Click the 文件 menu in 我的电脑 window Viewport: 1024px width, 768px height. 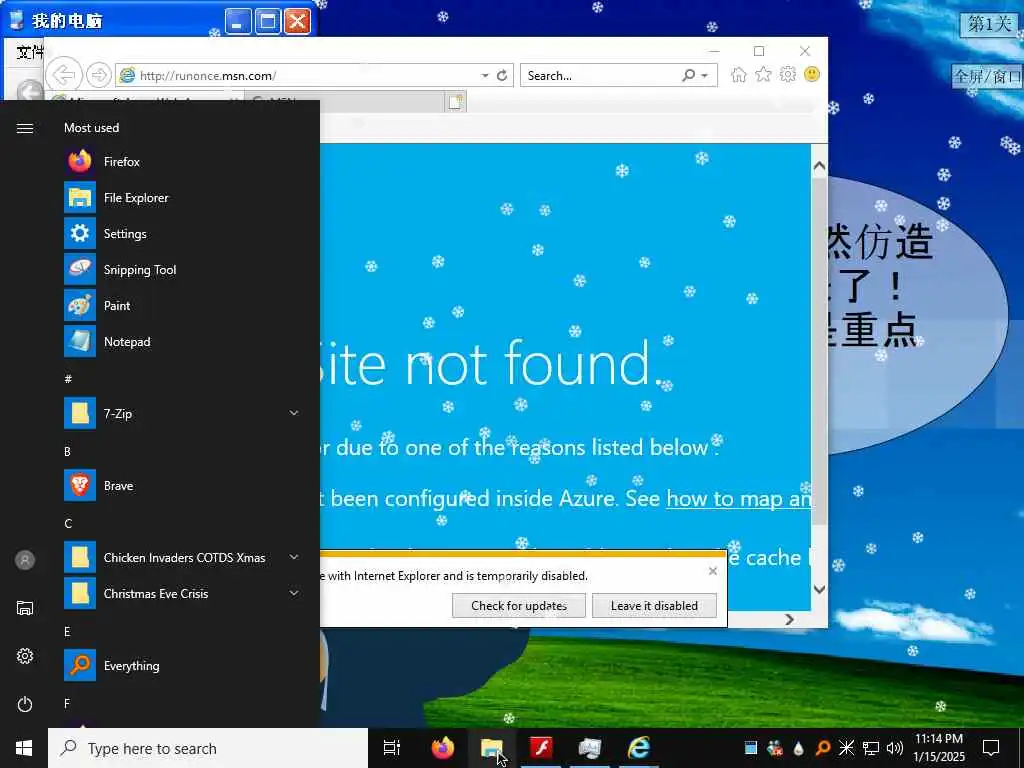coord(29,52)
